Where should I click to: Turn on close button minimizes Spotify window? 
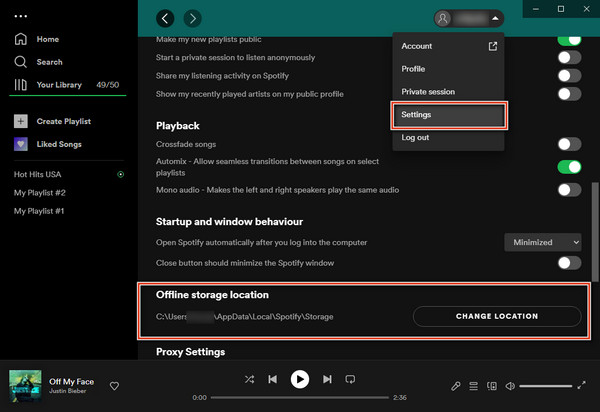click(x=568, y=263)
